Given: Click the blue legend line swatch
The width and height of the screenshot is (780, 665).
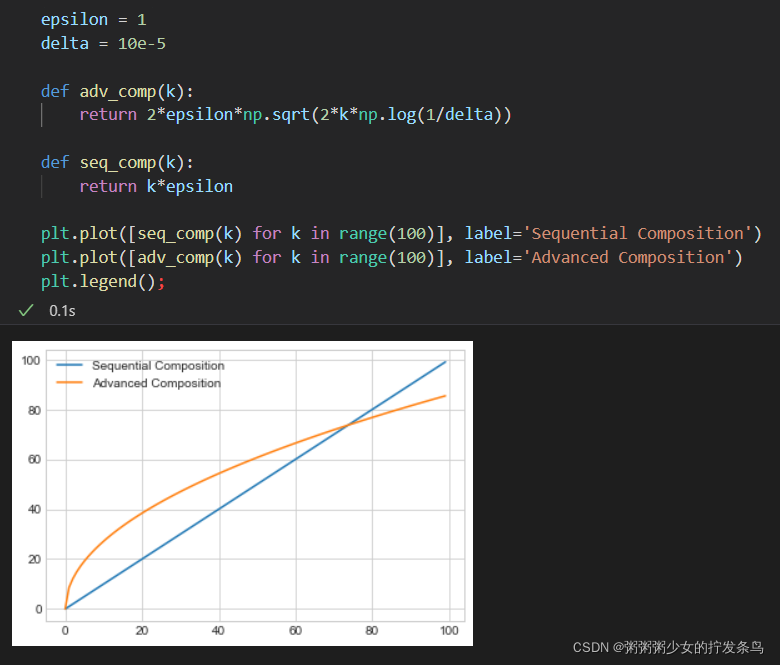Looking at the screenshot, I should 69,365.
